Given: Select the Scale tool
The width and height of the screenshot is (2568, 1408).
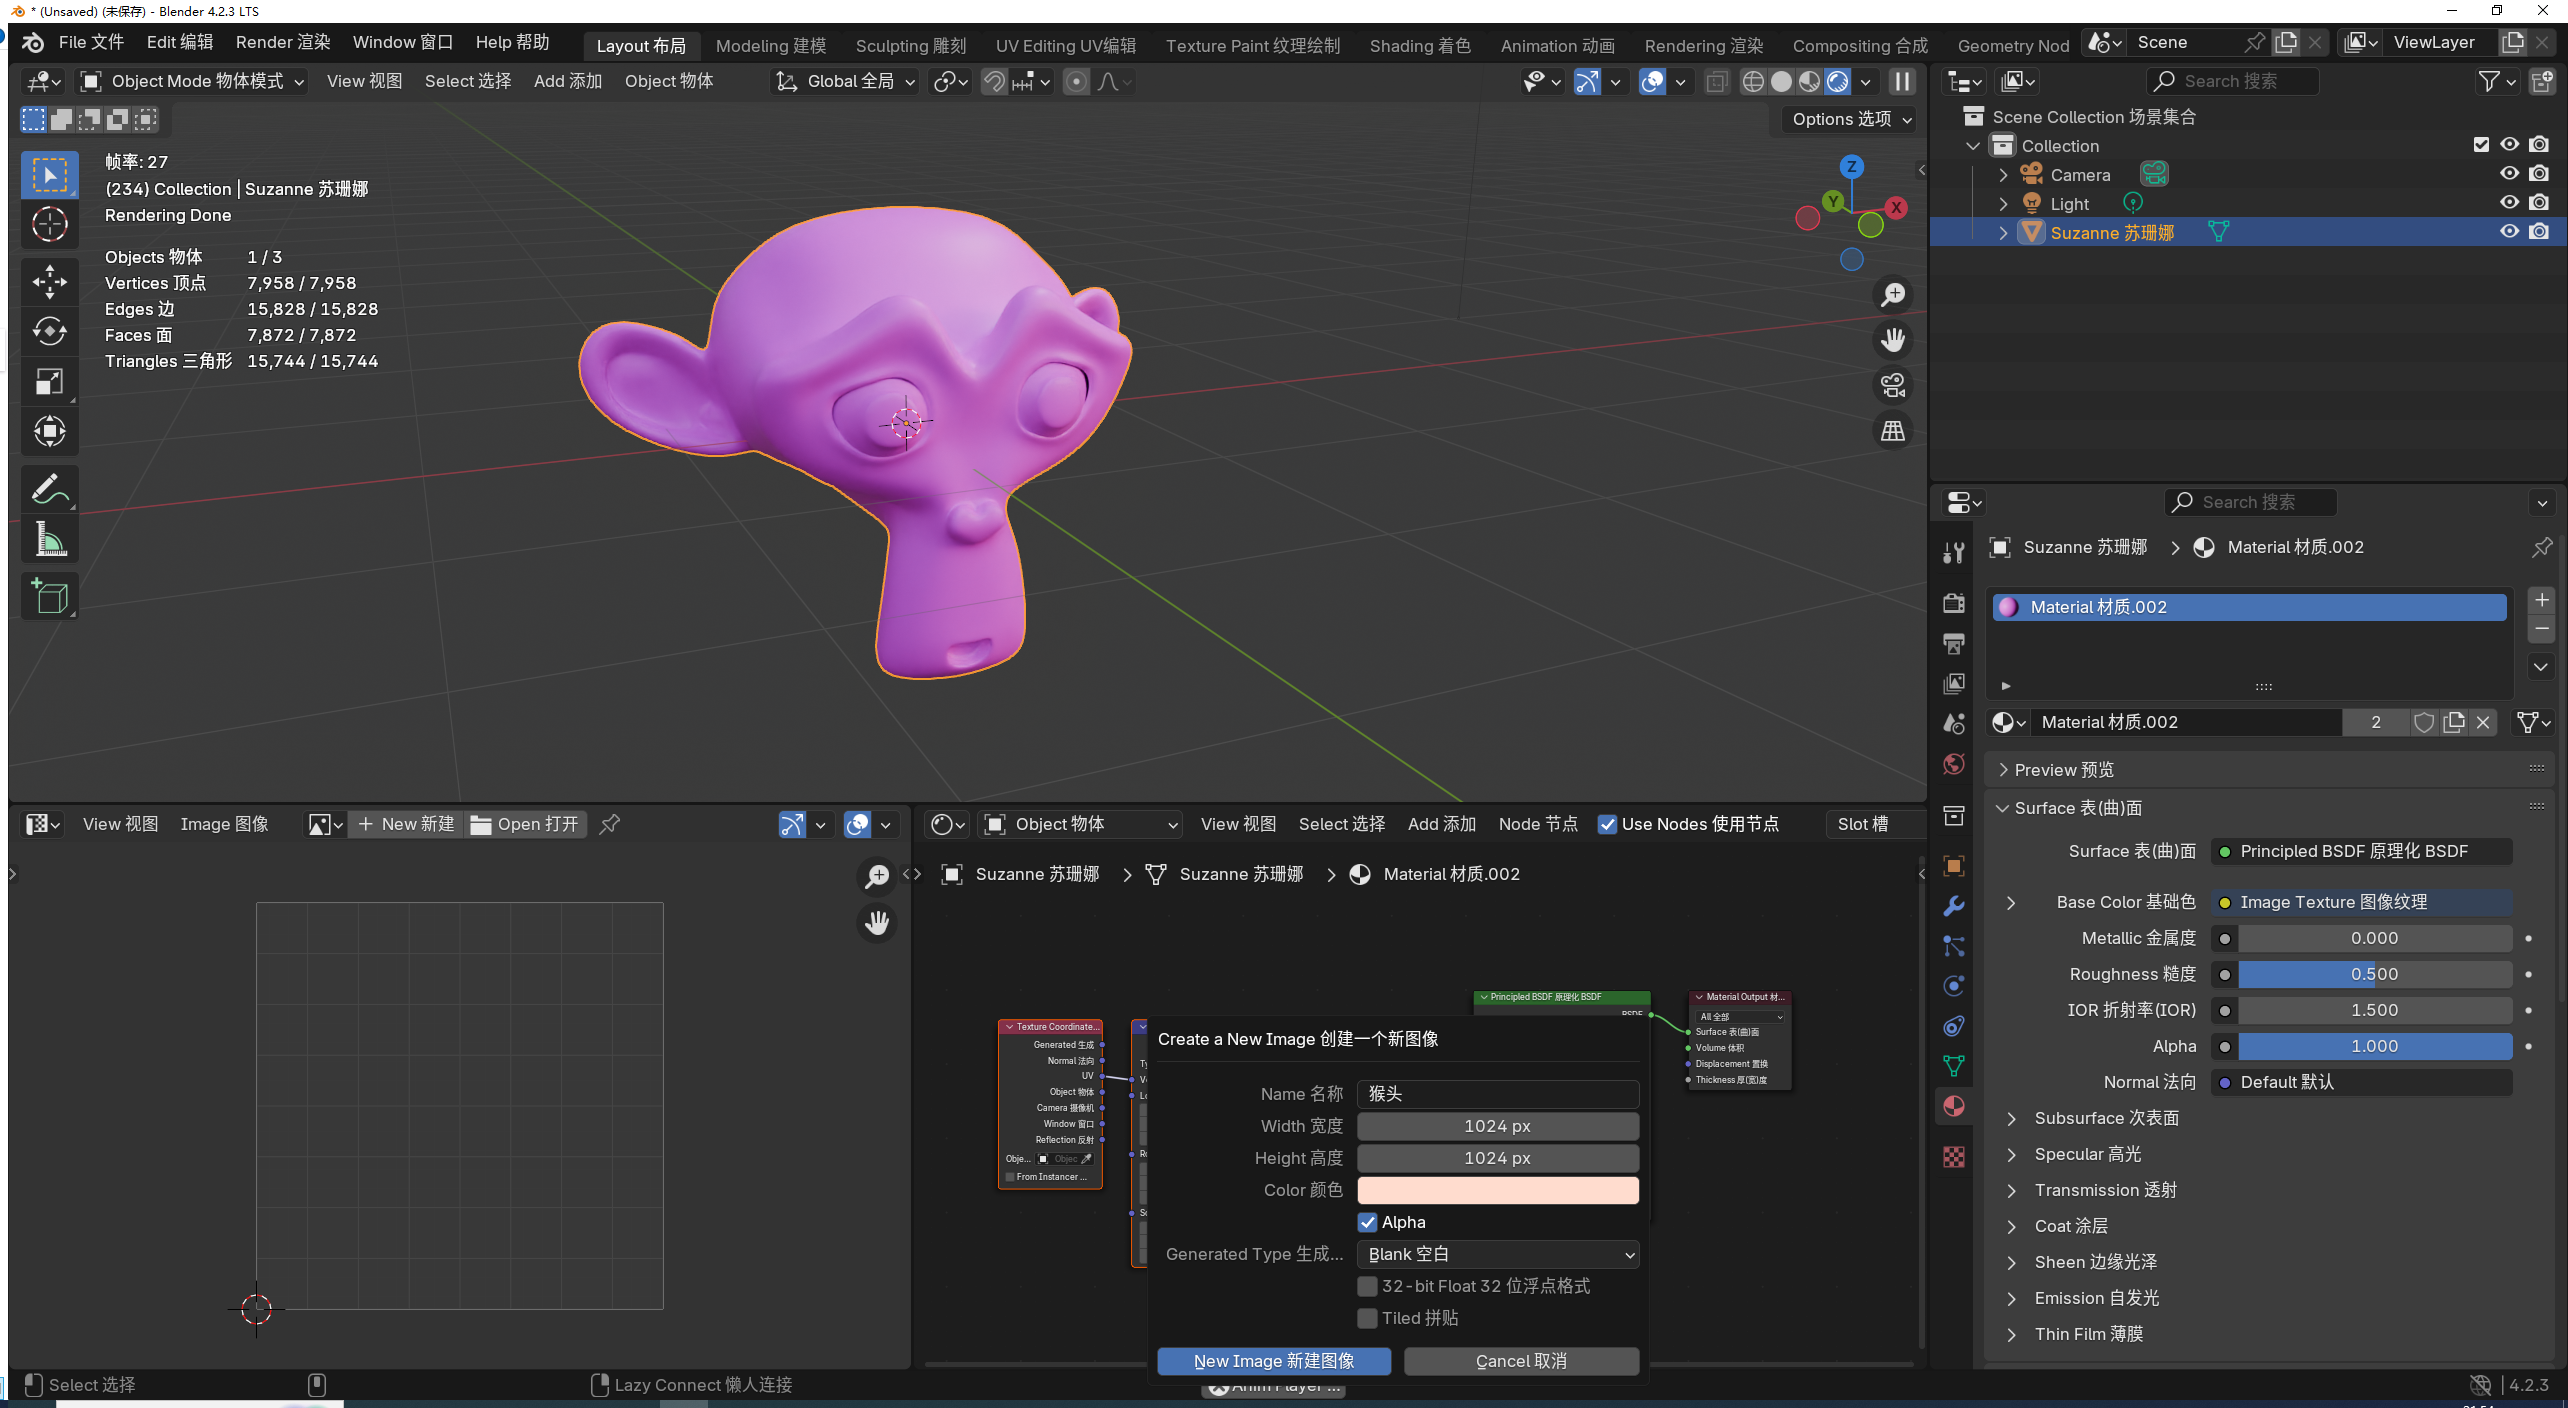Looking at the screenshot, I should (49, 382).
